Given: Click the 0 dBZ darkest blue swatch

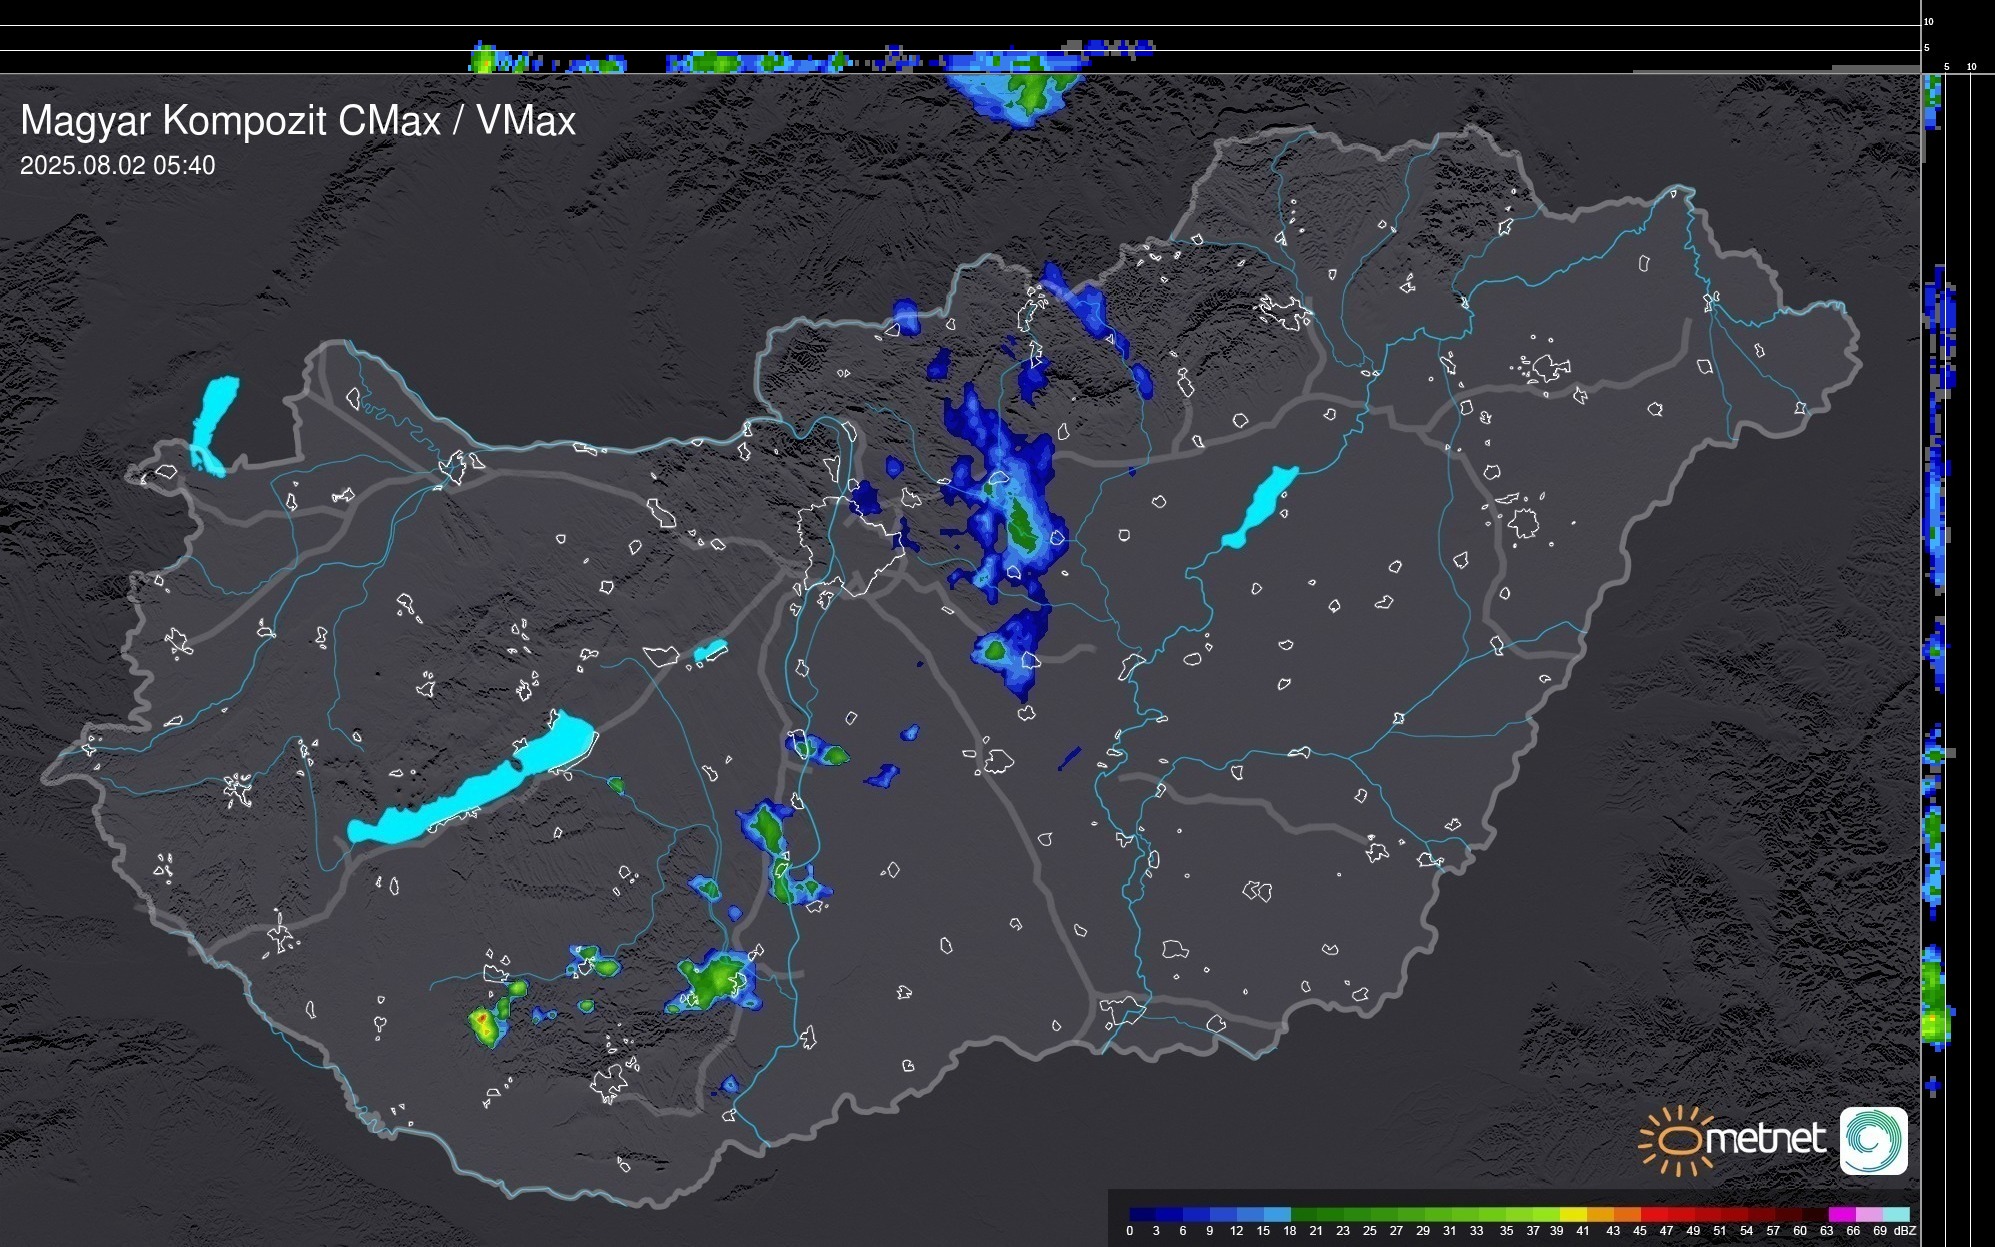Looking at the screenshot, I should 1143,1214.
